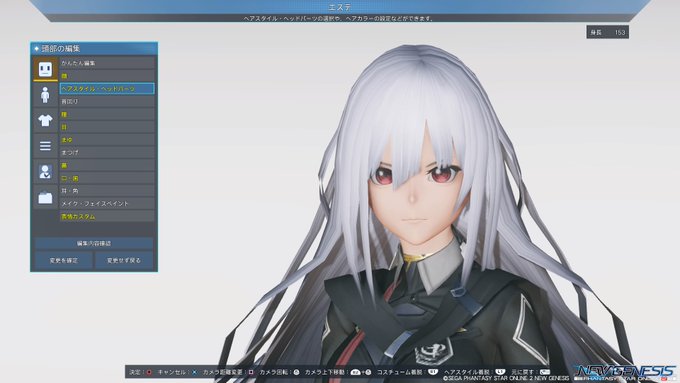Select かんたん編集 menu entry
680x383 pixels.
click(x=107, y=63)
